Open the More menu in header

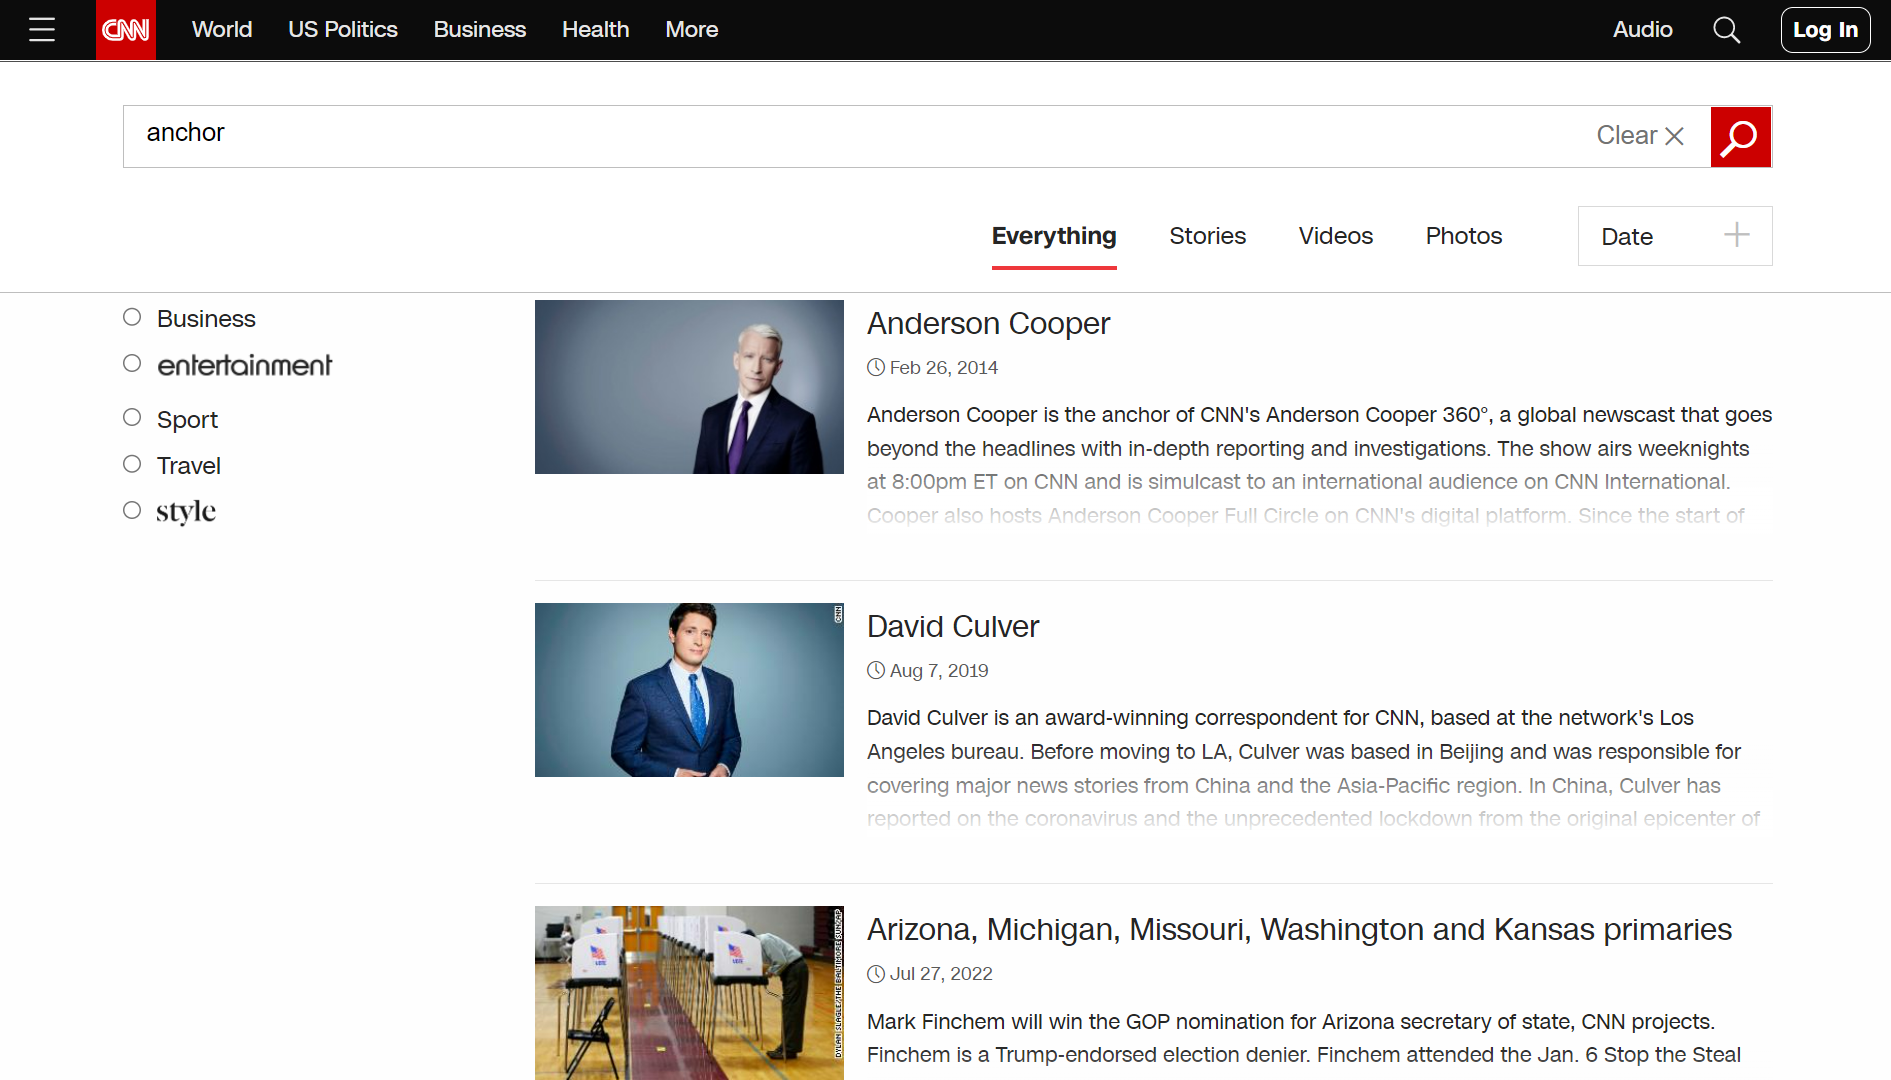point(692,30)
